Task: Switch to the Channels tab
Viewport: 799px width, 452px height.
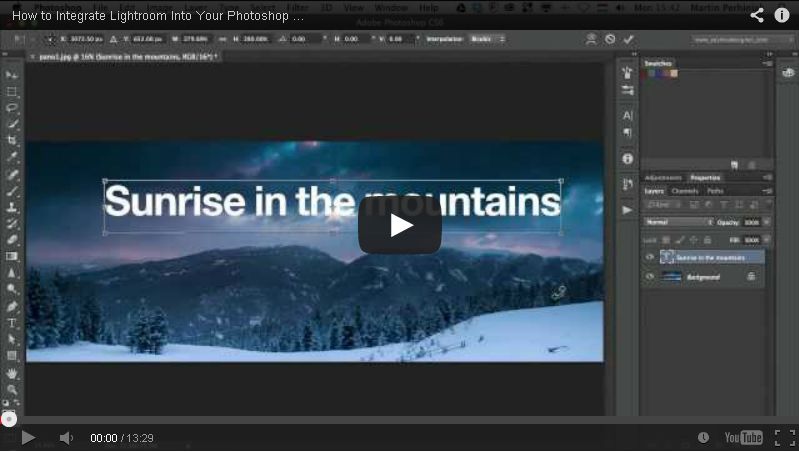Action: tap(684, 191)
